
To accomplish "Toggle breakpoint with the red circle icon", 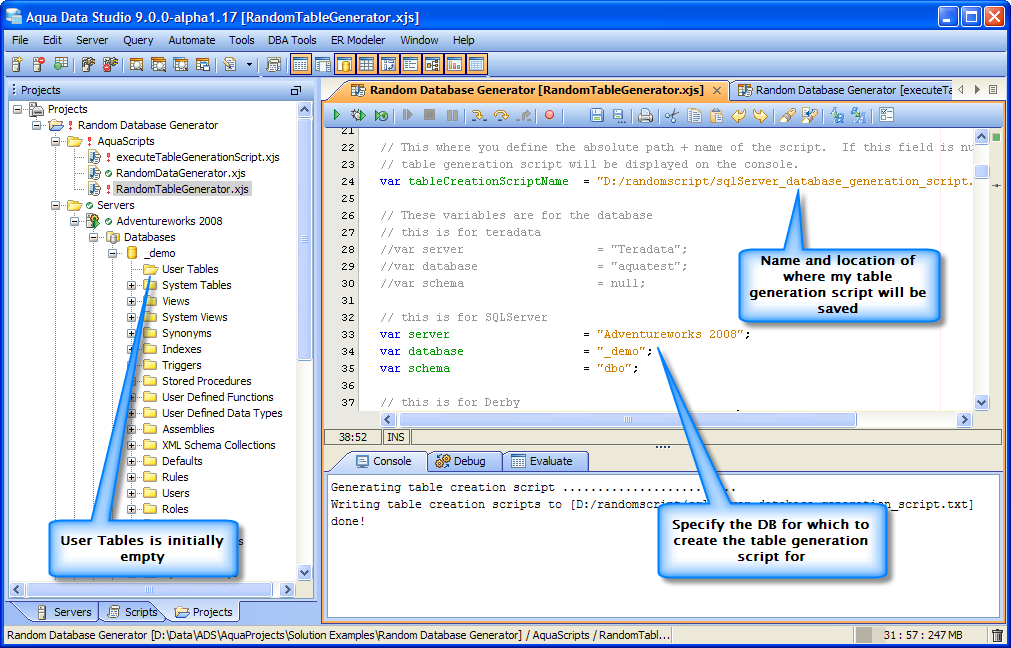I will 549,115.
